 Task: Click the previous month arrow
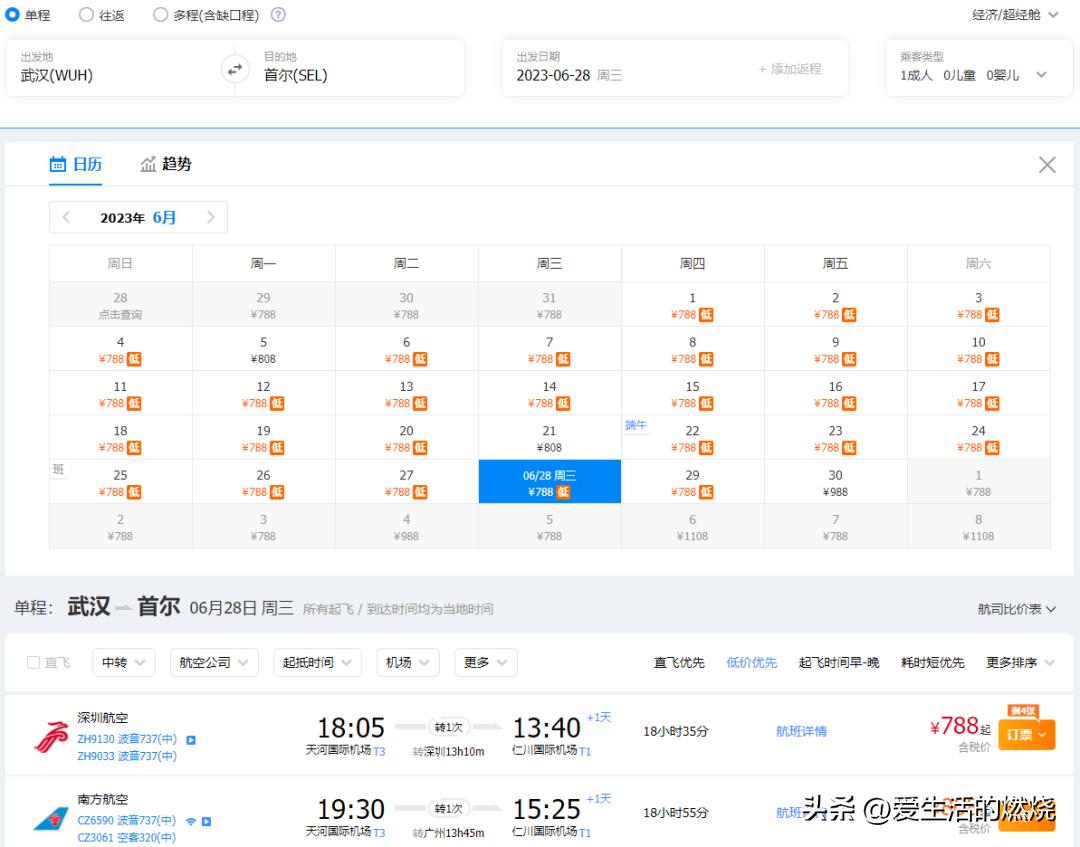[x=67, y=217]
